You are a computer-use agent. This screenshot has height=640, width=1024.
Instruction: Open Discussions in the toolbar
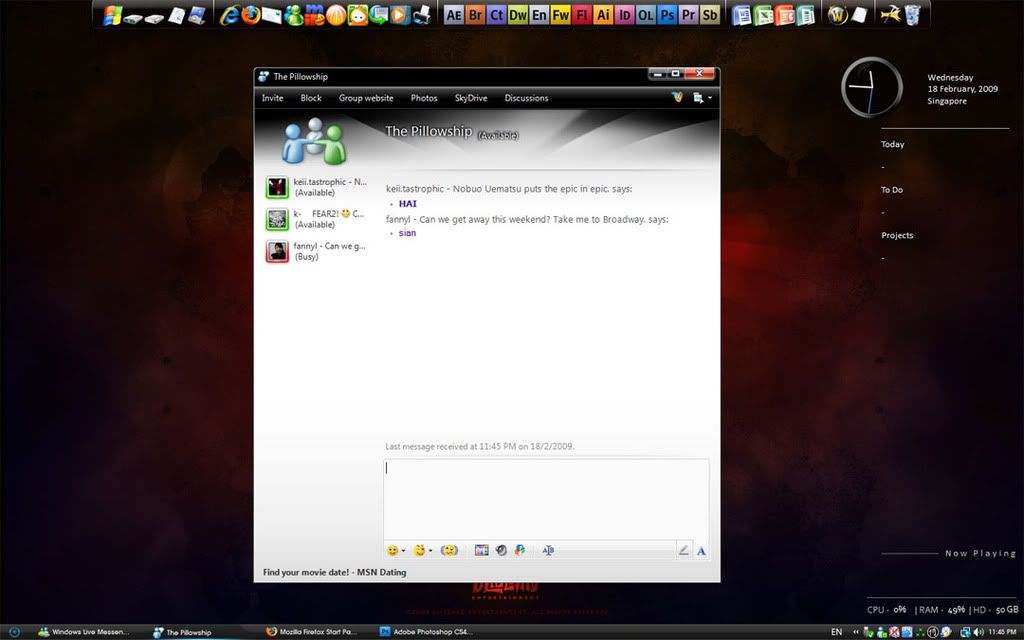pos(526,98)
